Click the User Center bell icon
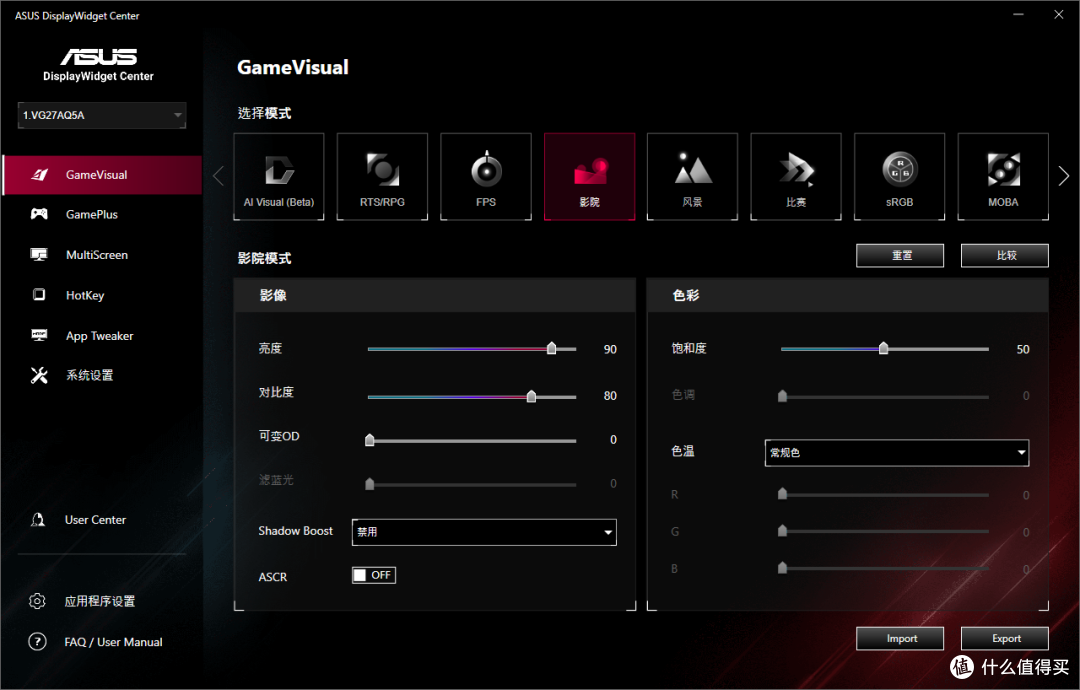This screenshot has height=690, width=1080. click(x=38, y=520)
